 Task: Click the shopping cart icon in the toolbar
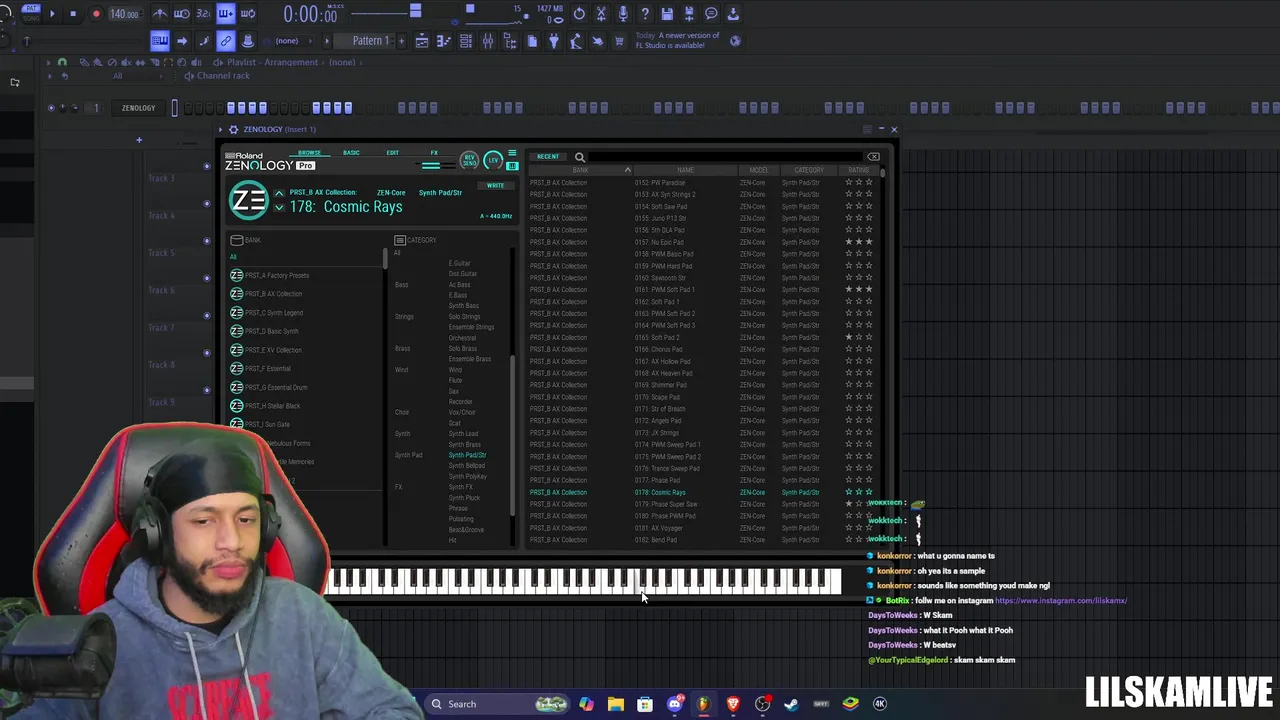point(619,41)
